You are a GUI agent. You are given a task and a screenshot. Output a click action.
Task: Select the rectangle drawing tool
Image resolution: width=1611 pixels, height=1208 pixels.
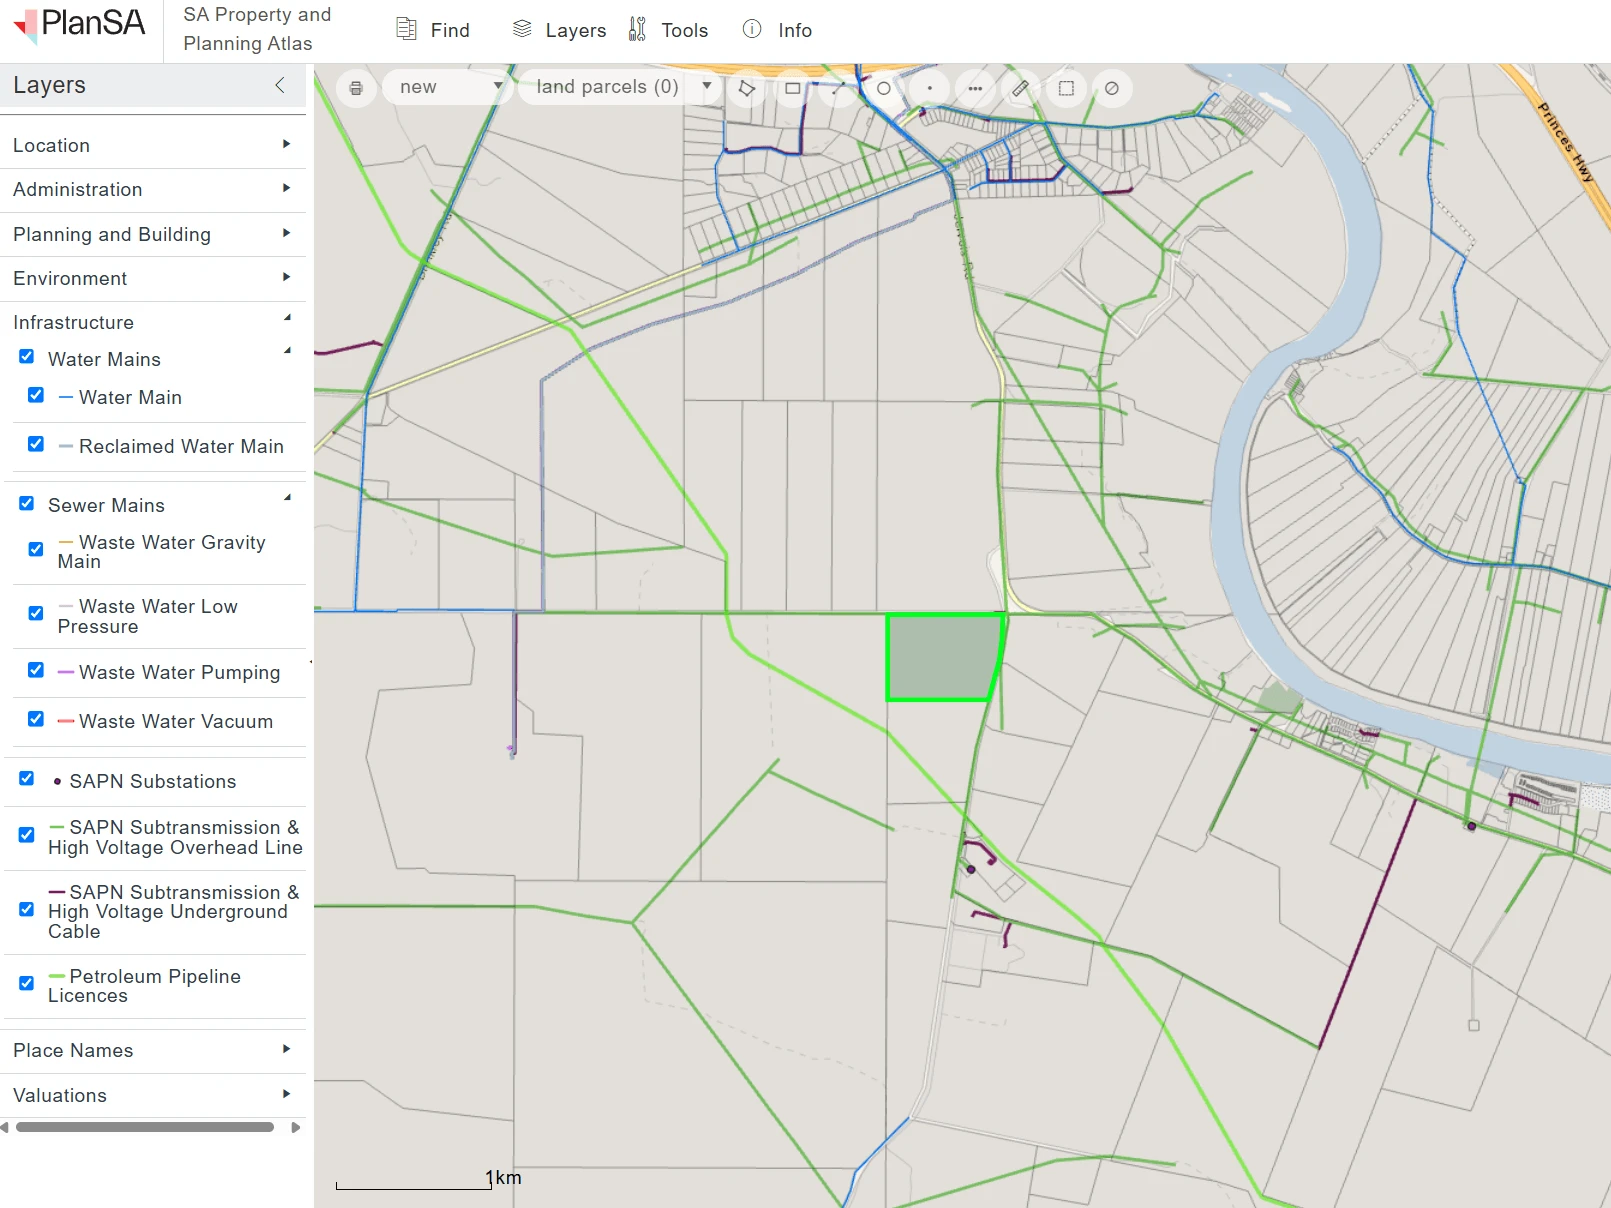(x=793, y=88)
